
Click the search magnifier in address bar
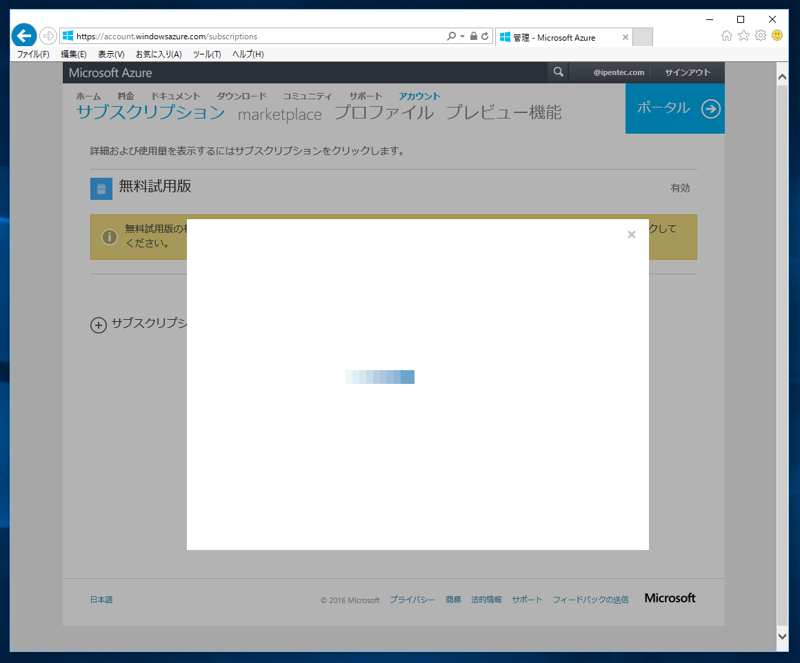point(451,36)
